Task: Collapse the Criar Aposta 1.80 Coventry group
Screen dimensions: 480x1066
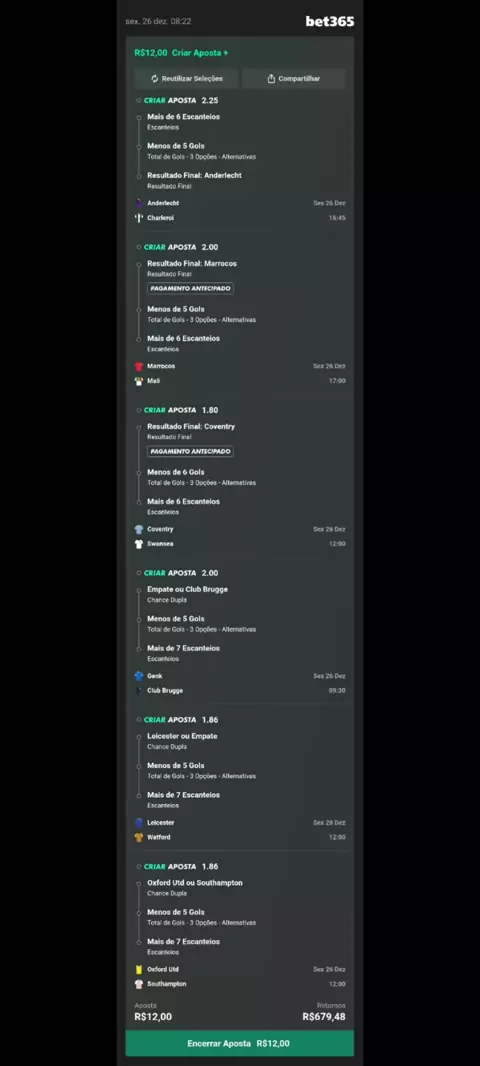Action: [139, 411]
